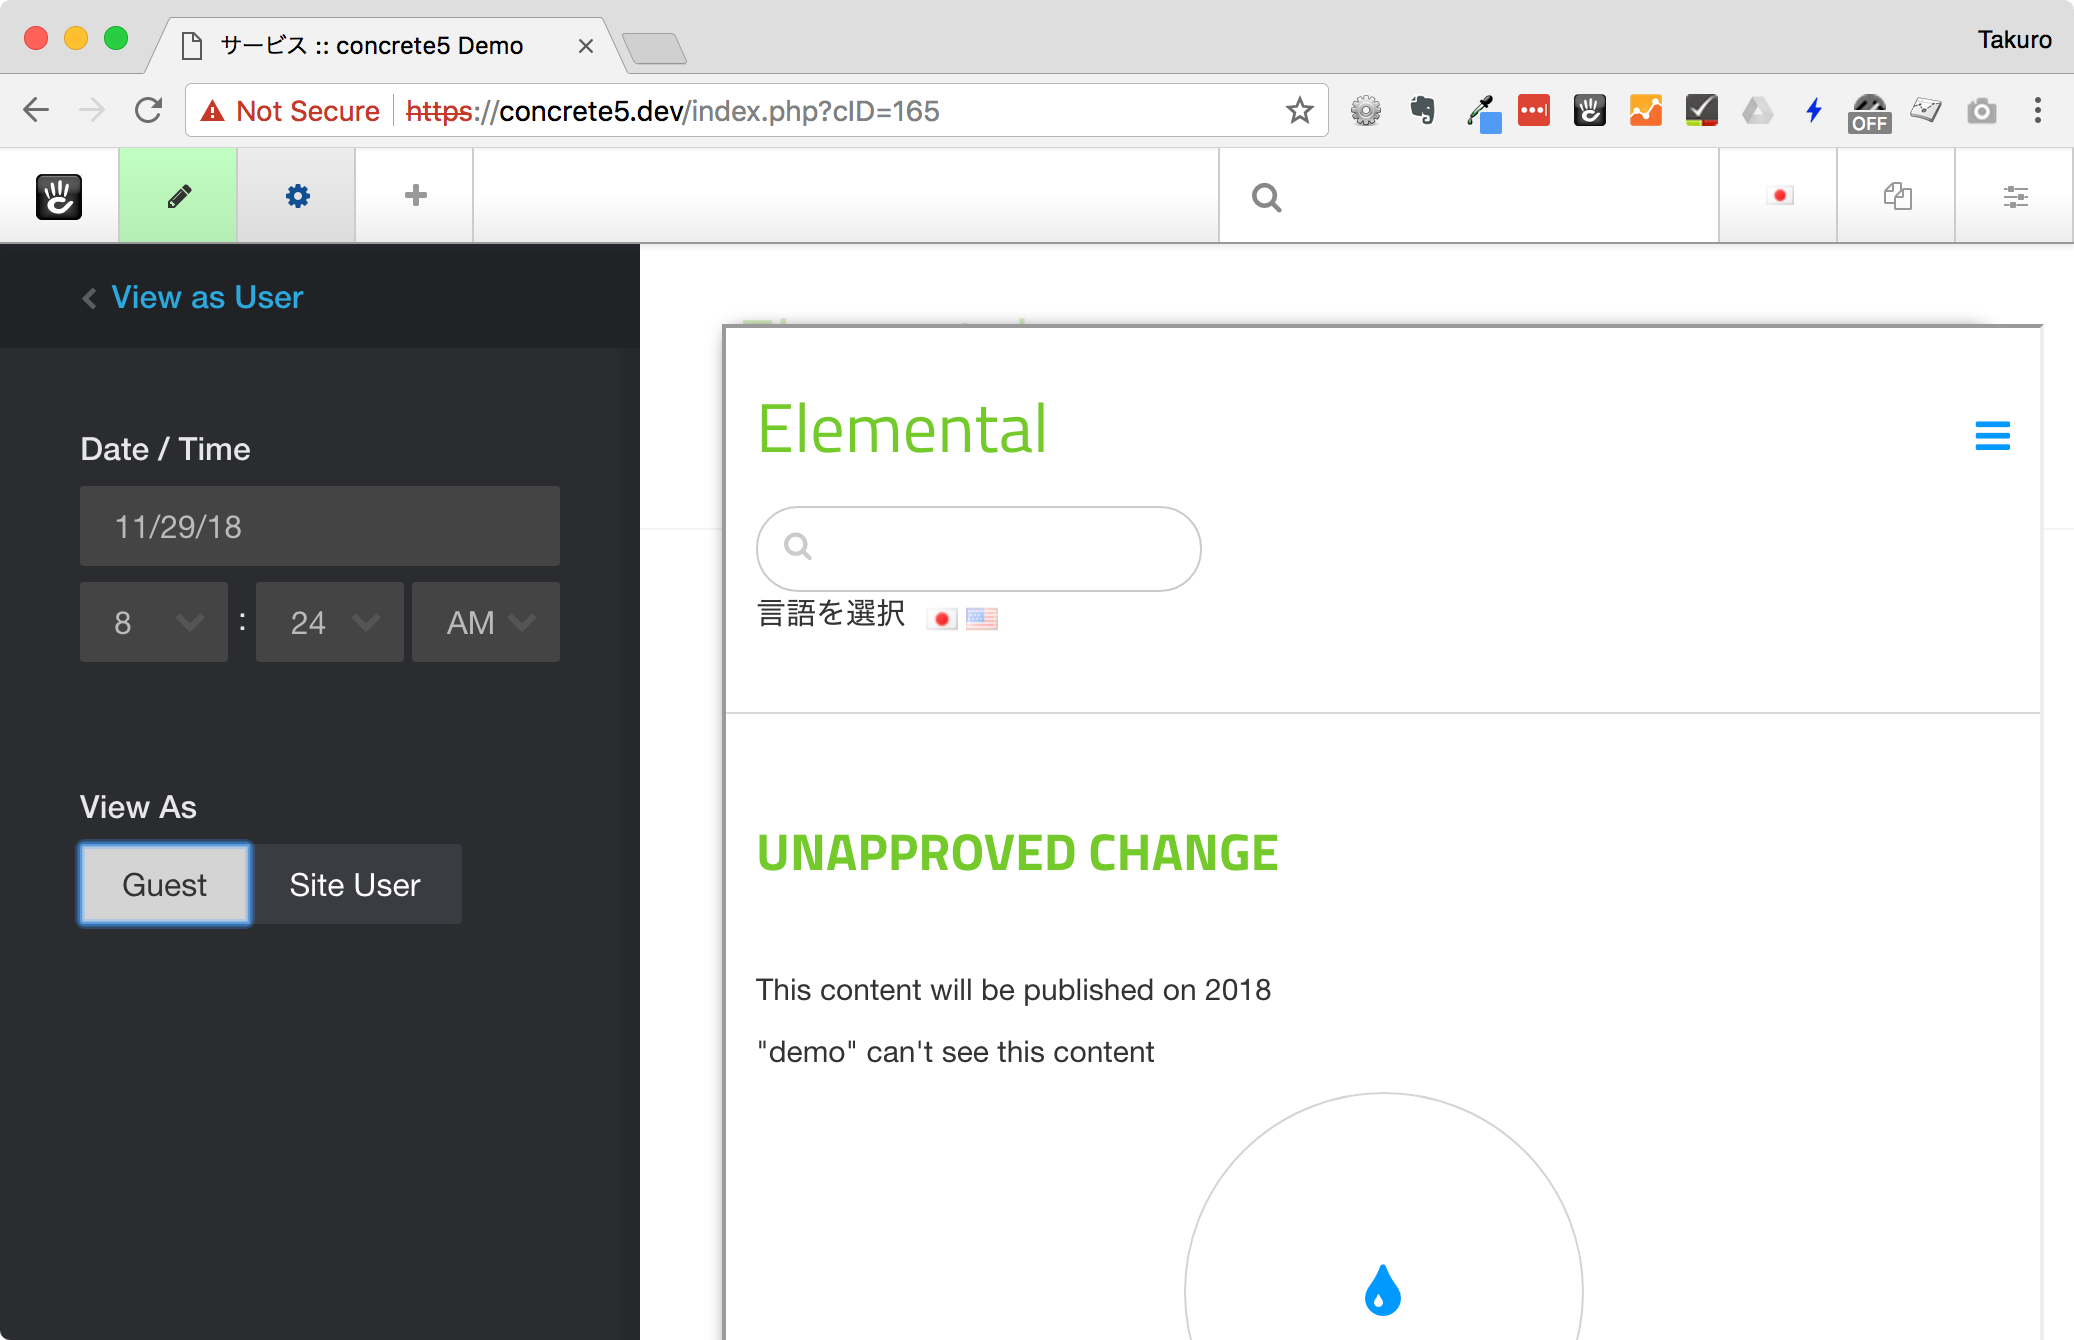Open the Elemental hamburger navigation menu
This screenshot has width=2074, height=1340.
click(x=1993, y=436)
